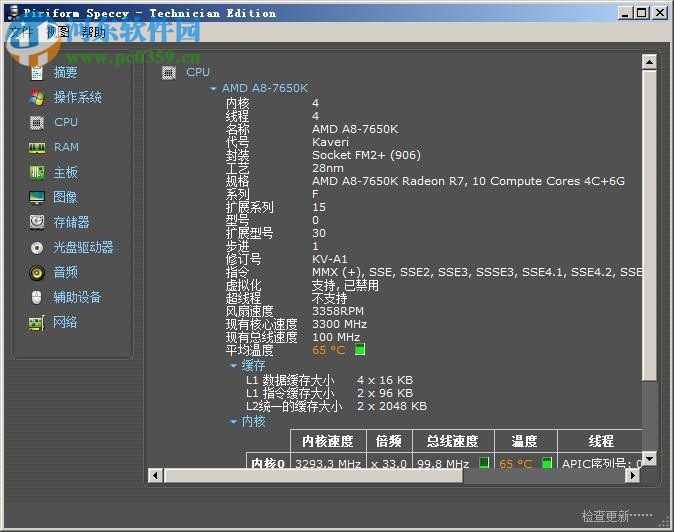
Task: Click the 音频 speaker icon
Action: [x=37, y=272]
